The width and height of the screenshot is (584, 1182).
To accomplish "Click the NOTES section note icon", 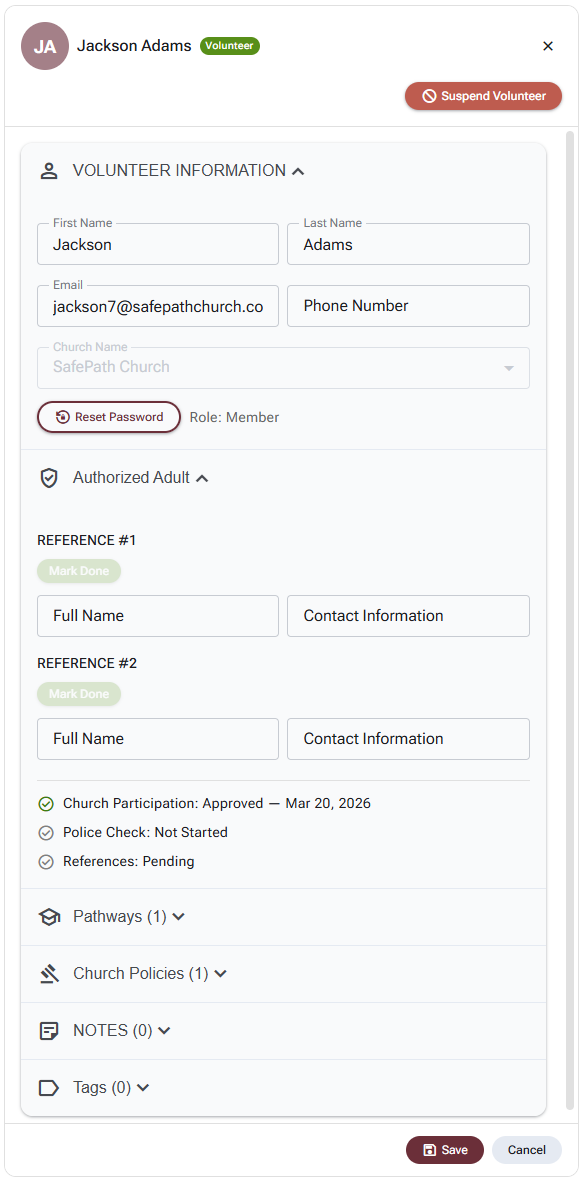I will point(49,1031).
